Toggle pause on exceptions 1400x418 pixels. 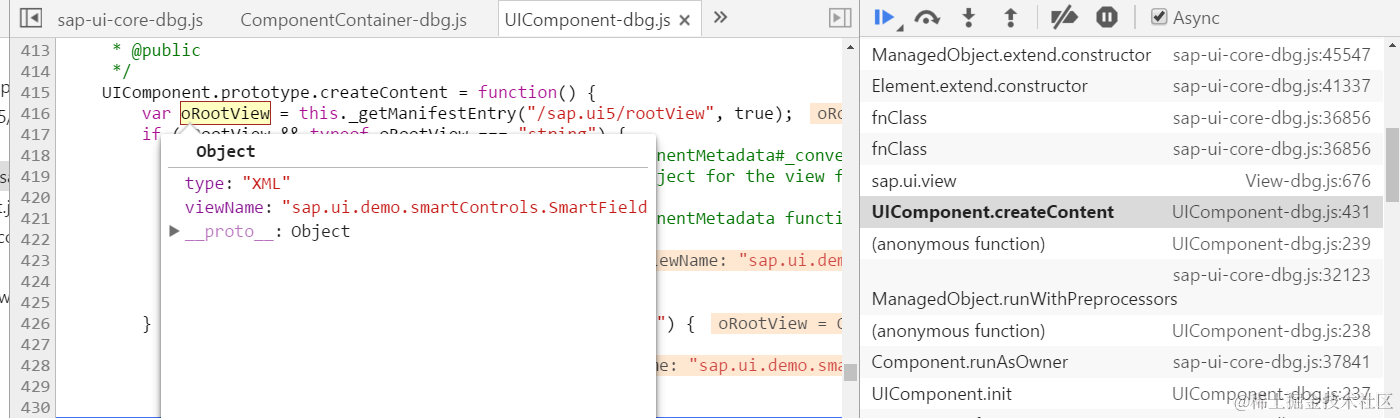[x=1106, y=17]
